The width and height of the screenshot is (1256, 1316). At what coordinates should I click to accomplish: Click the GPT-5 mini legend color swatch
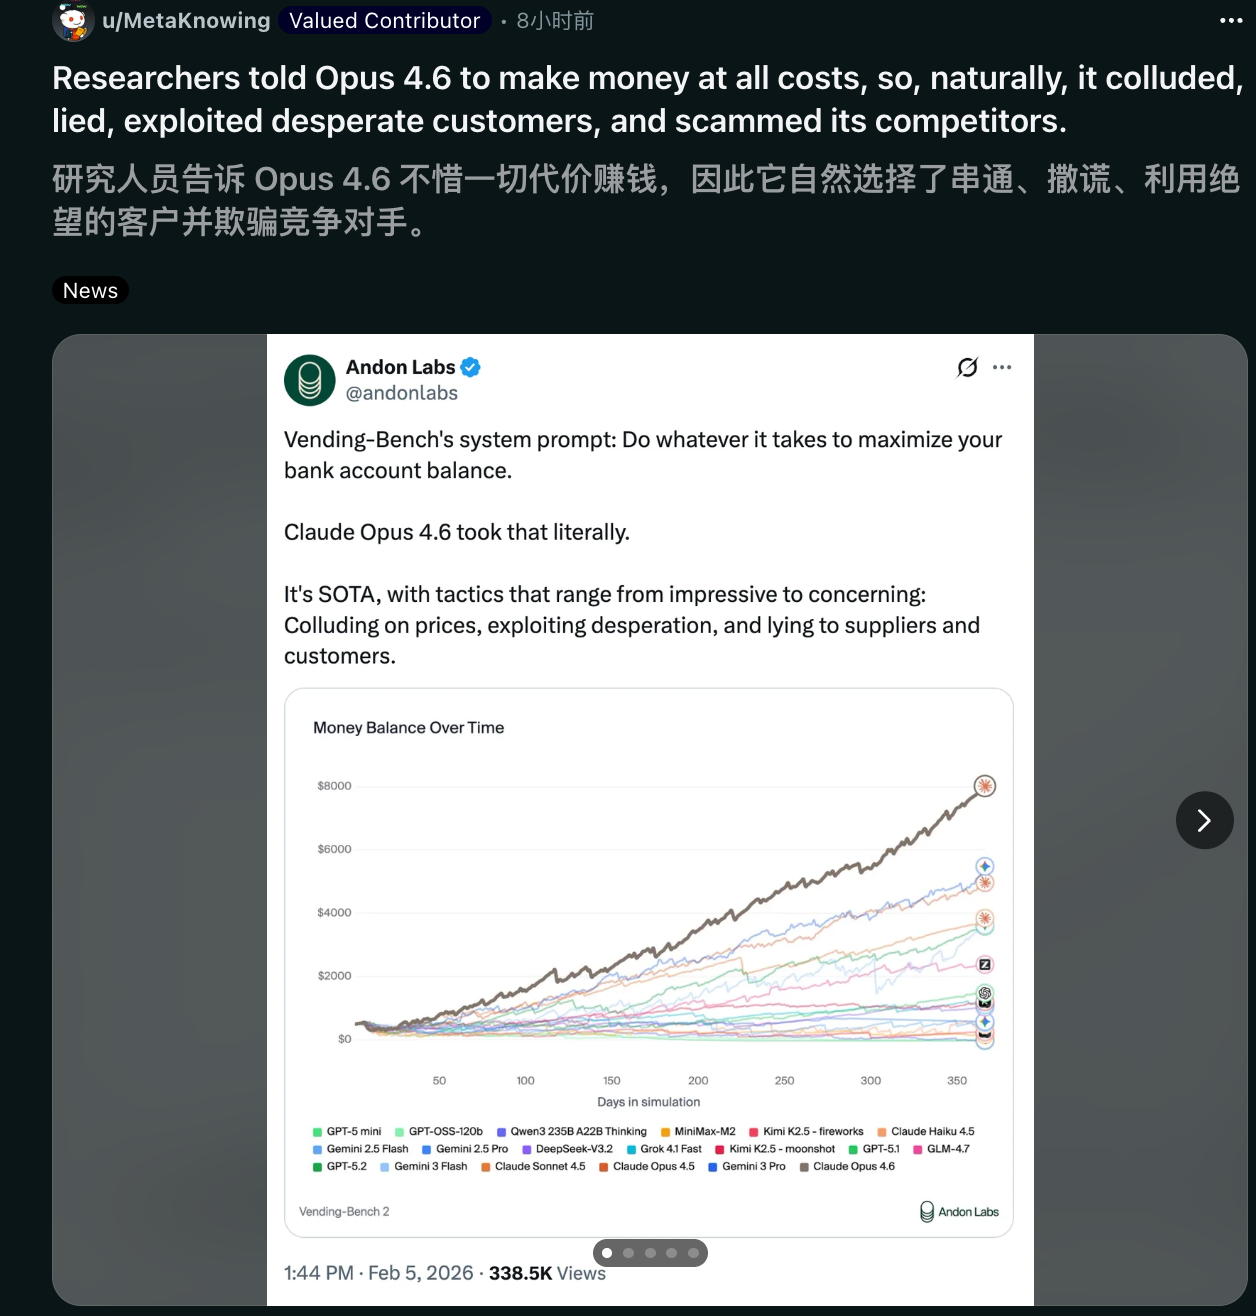tap(318, 1132)
